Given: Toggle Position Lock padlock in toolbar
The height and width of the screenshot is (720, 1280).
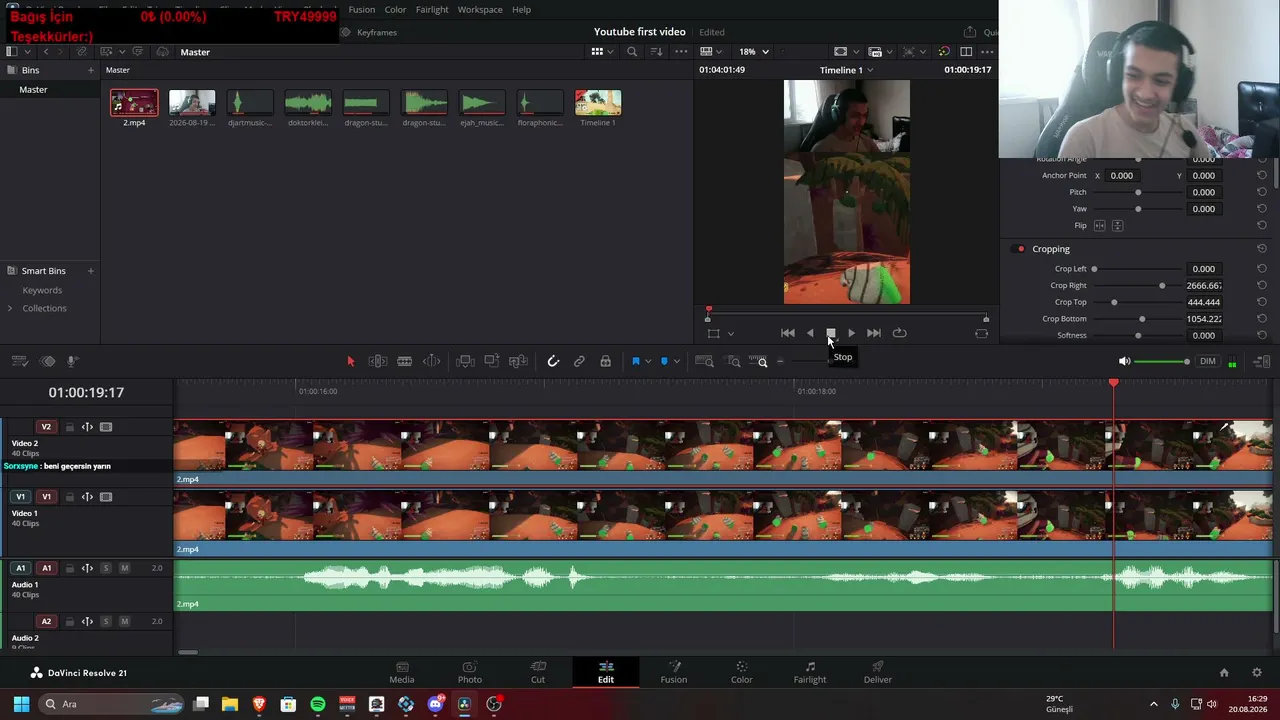Looking at the screenshot, I should tap(606, 361).
